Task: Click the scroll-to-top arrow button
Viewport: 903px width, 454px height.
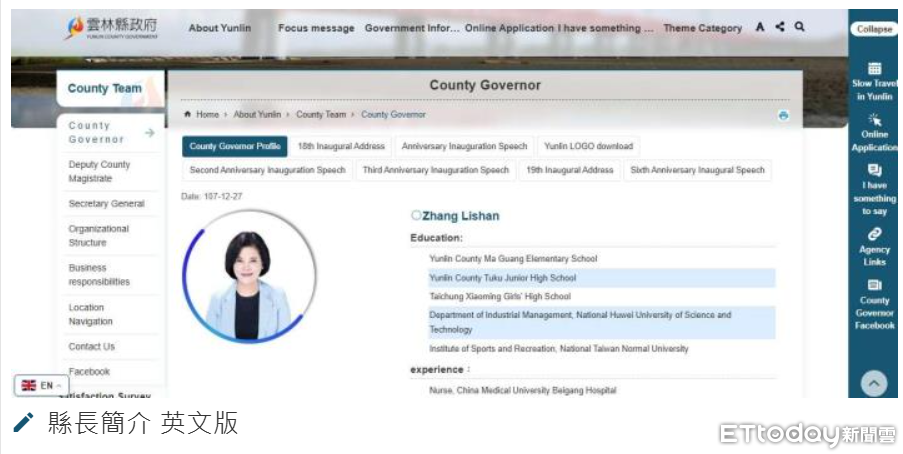Action: pos(874,382)
